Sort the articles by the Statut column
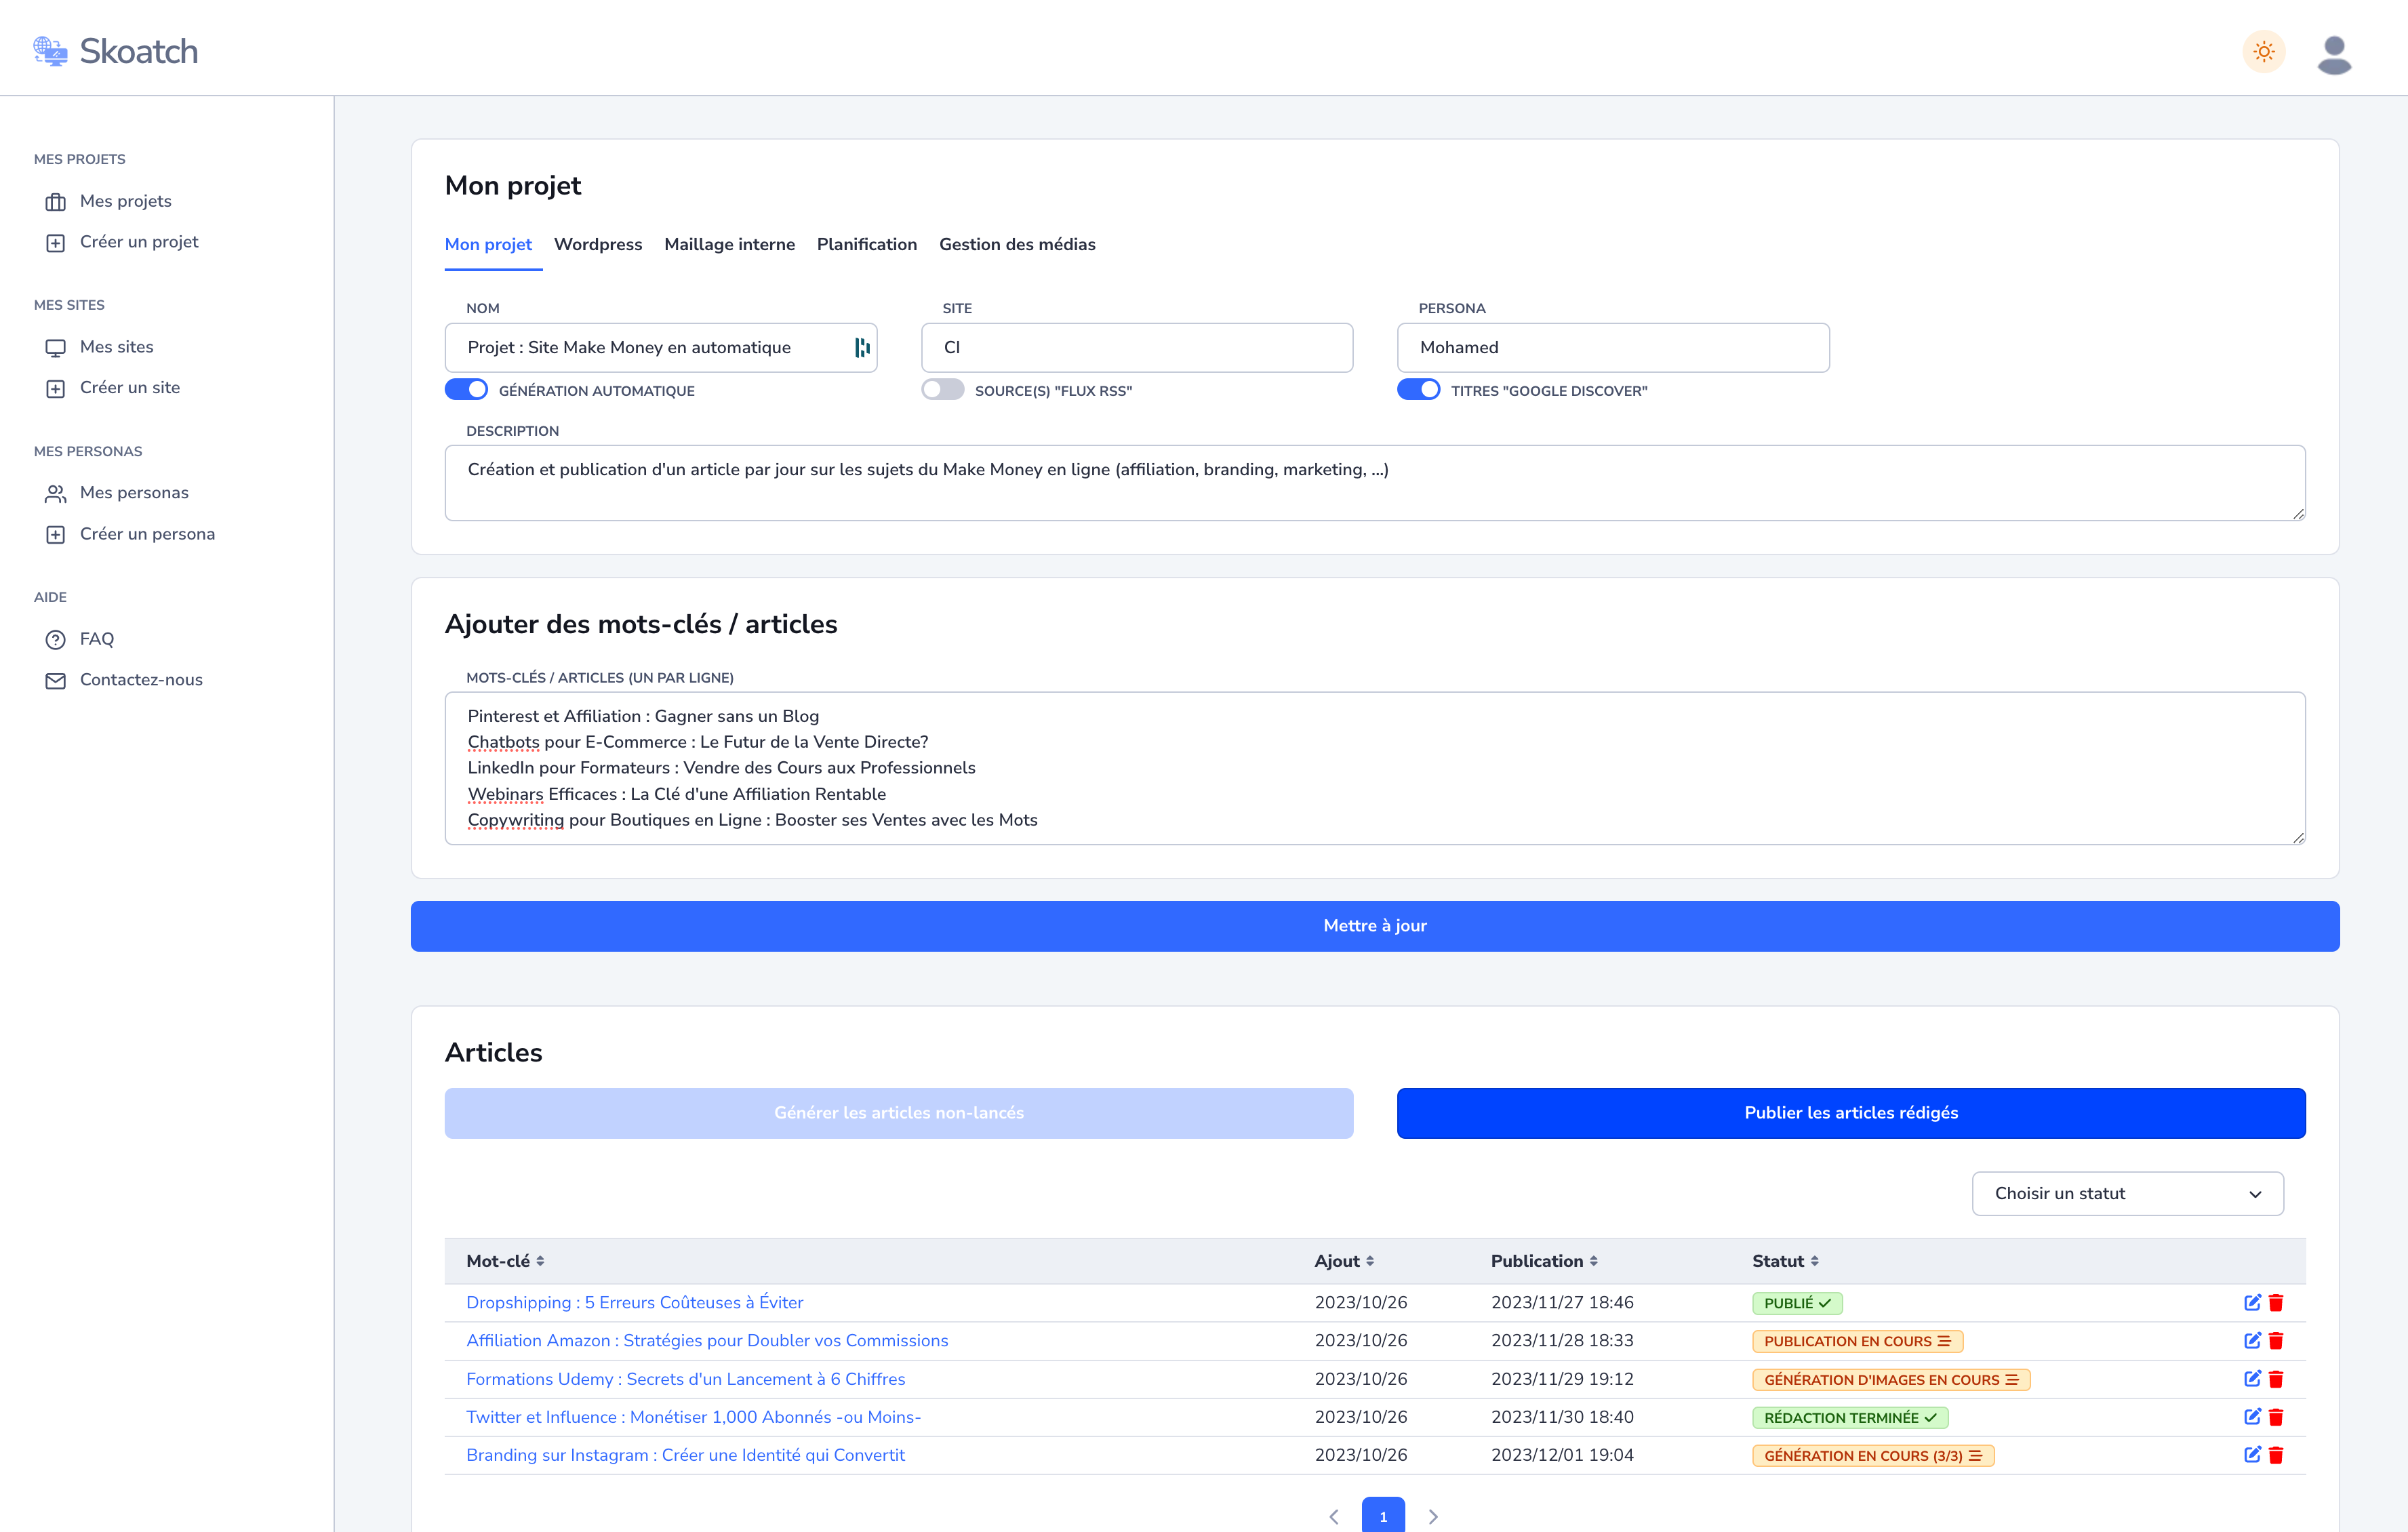This screenshot has width=2408, height=1532. [x=1785, y=1261]
